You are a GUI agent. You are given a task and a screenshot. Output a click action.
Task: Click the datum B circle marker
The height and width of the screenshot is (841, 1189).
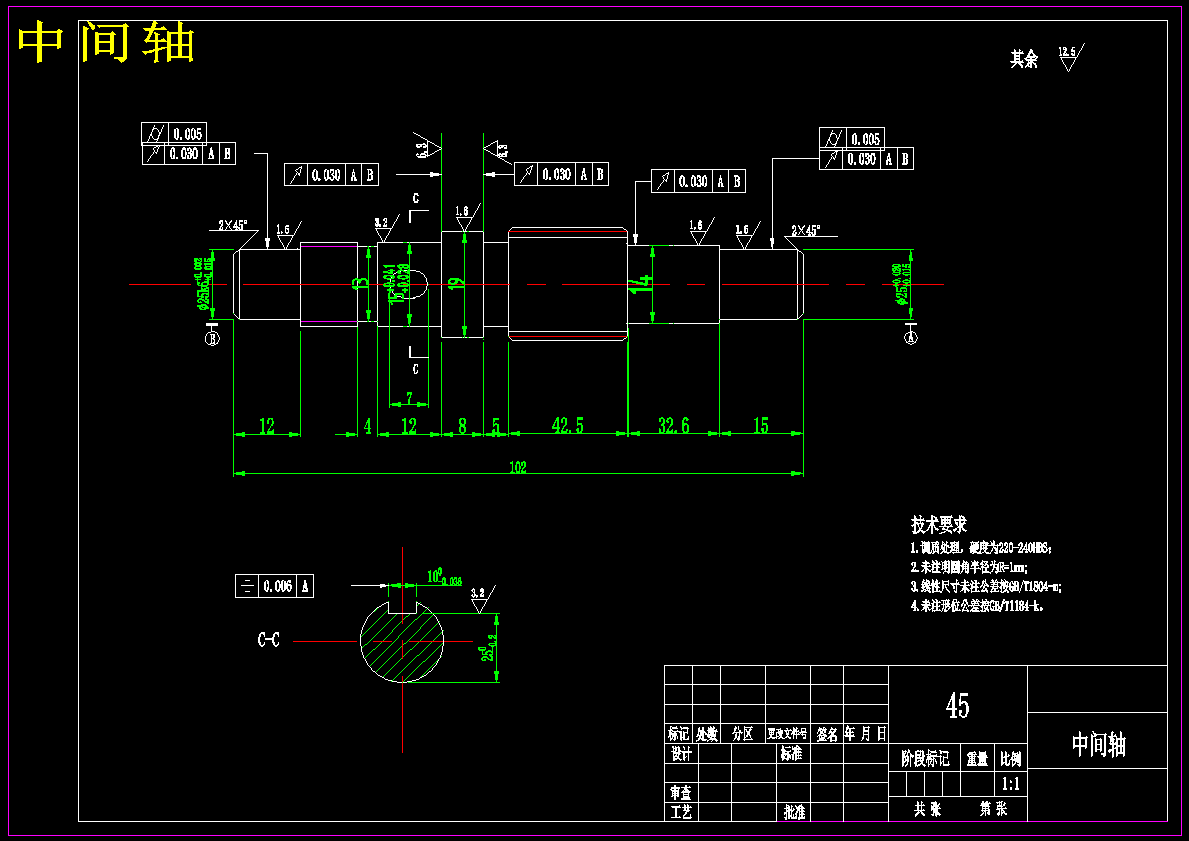tap(212, 338)
